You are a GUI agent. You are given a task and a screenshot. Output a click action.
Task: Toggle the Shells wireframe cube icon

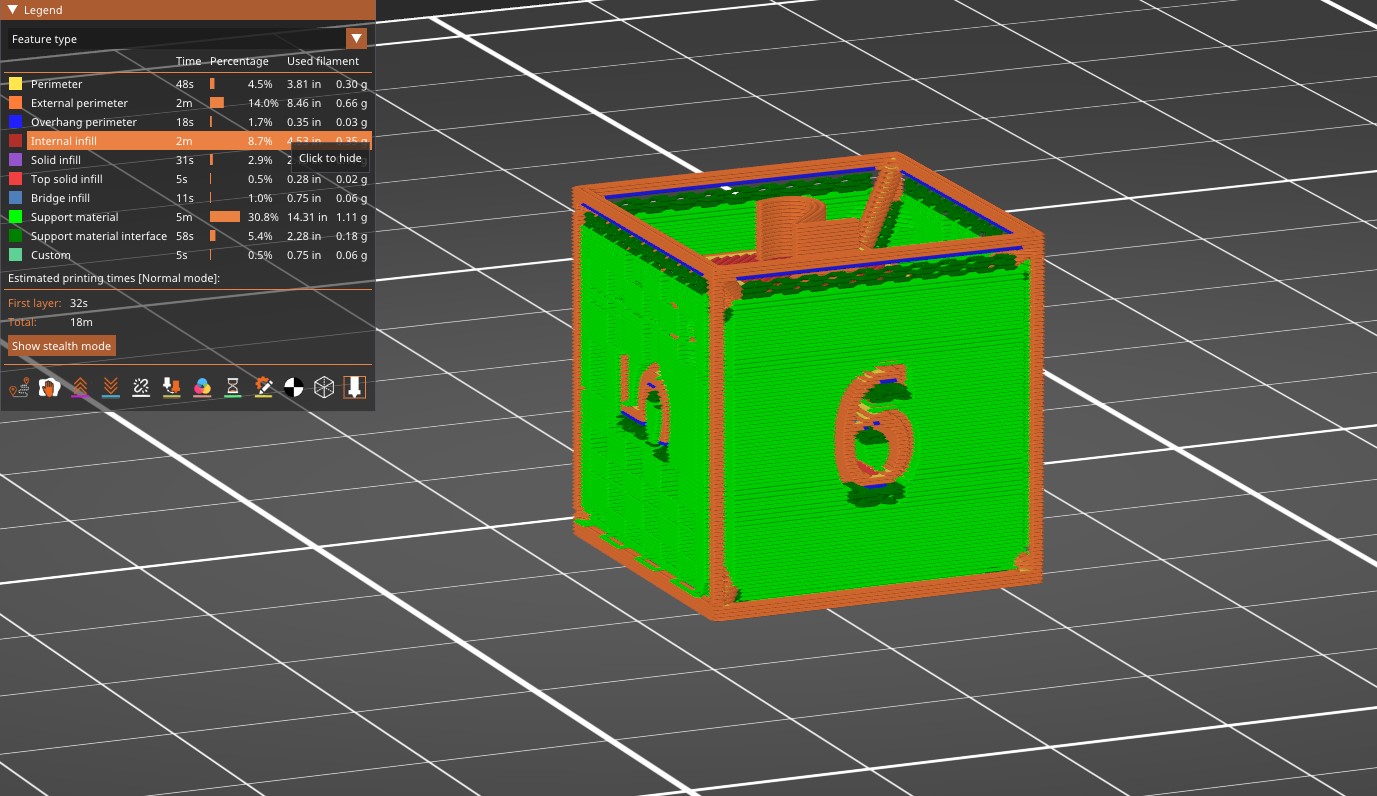tap(324, 387)
